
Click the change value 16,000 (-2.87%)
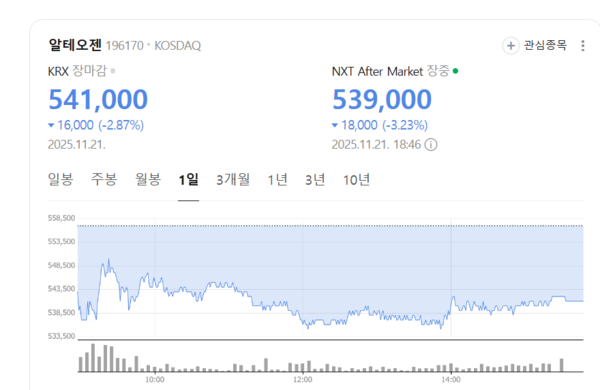(96, 125)
